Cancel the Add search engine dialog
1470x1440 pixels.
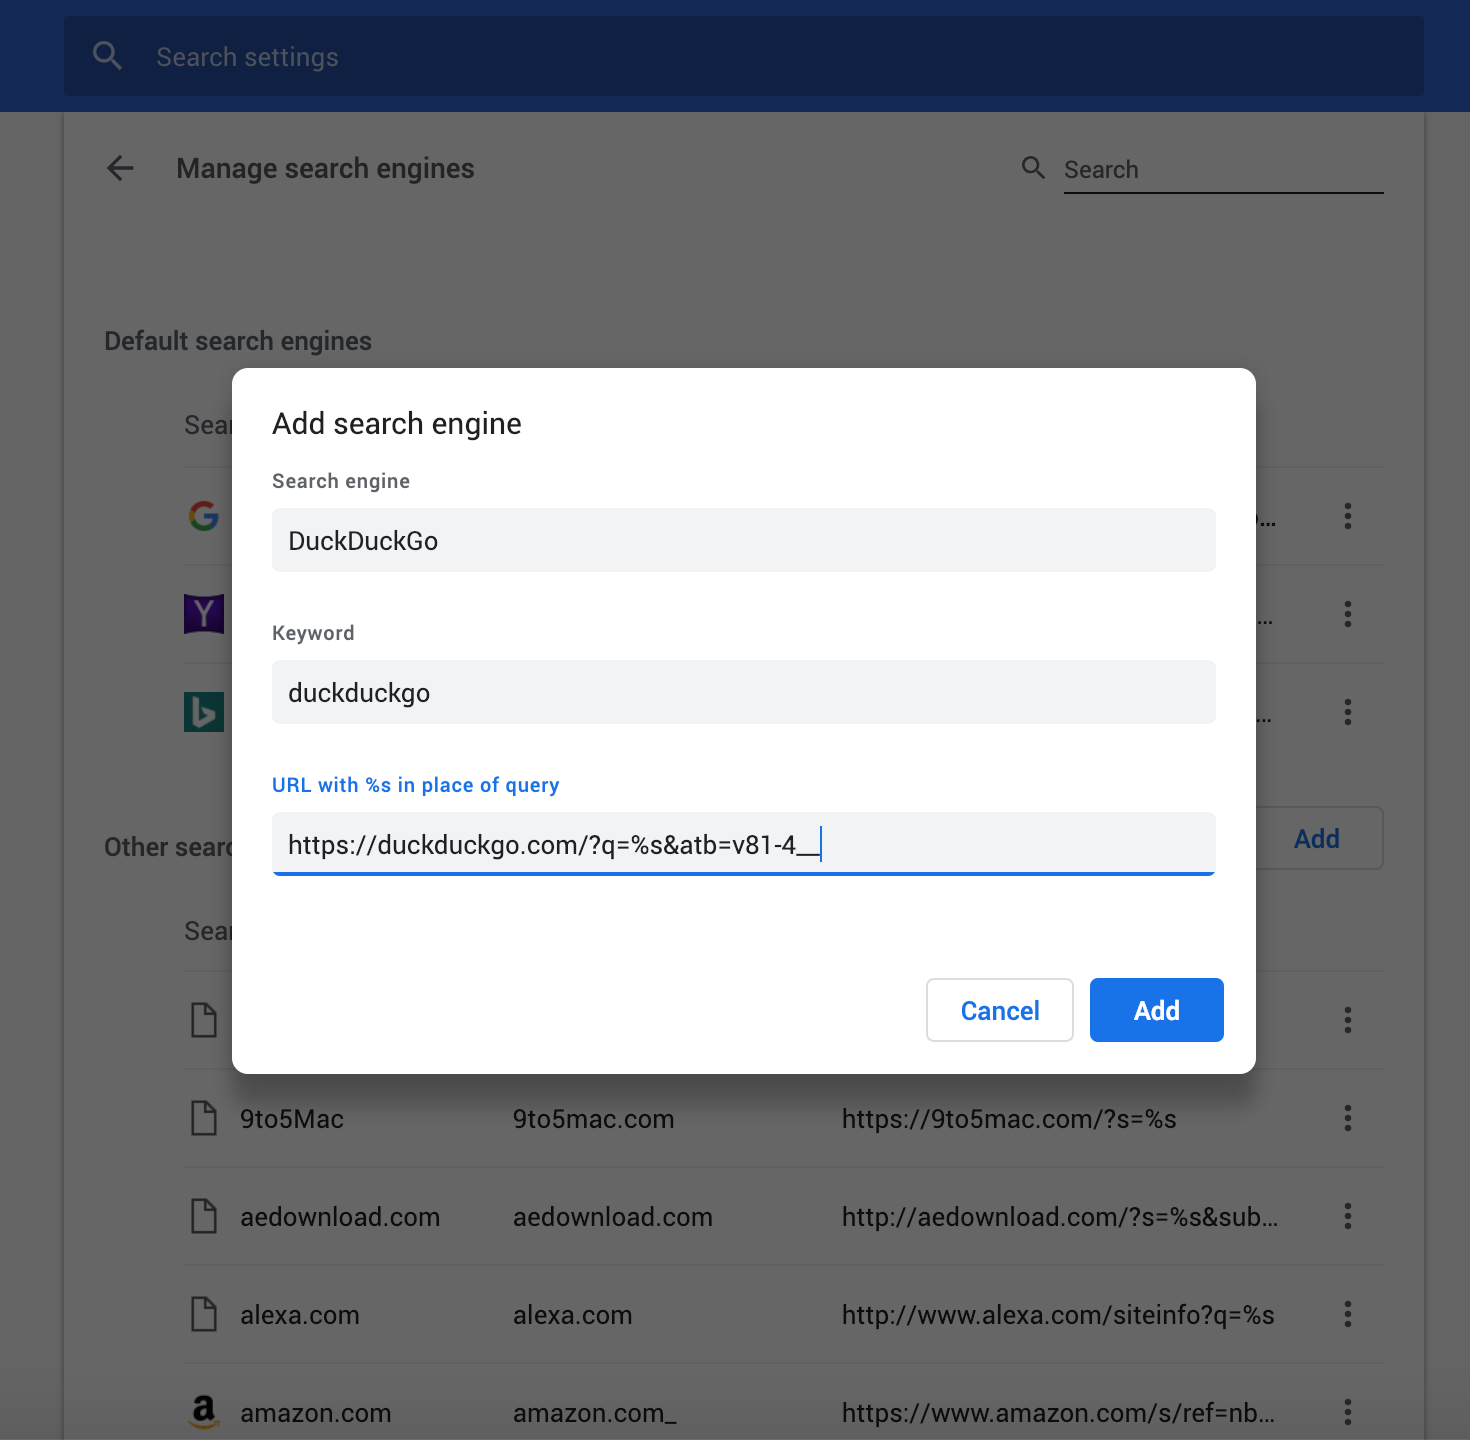point(999,1010)
